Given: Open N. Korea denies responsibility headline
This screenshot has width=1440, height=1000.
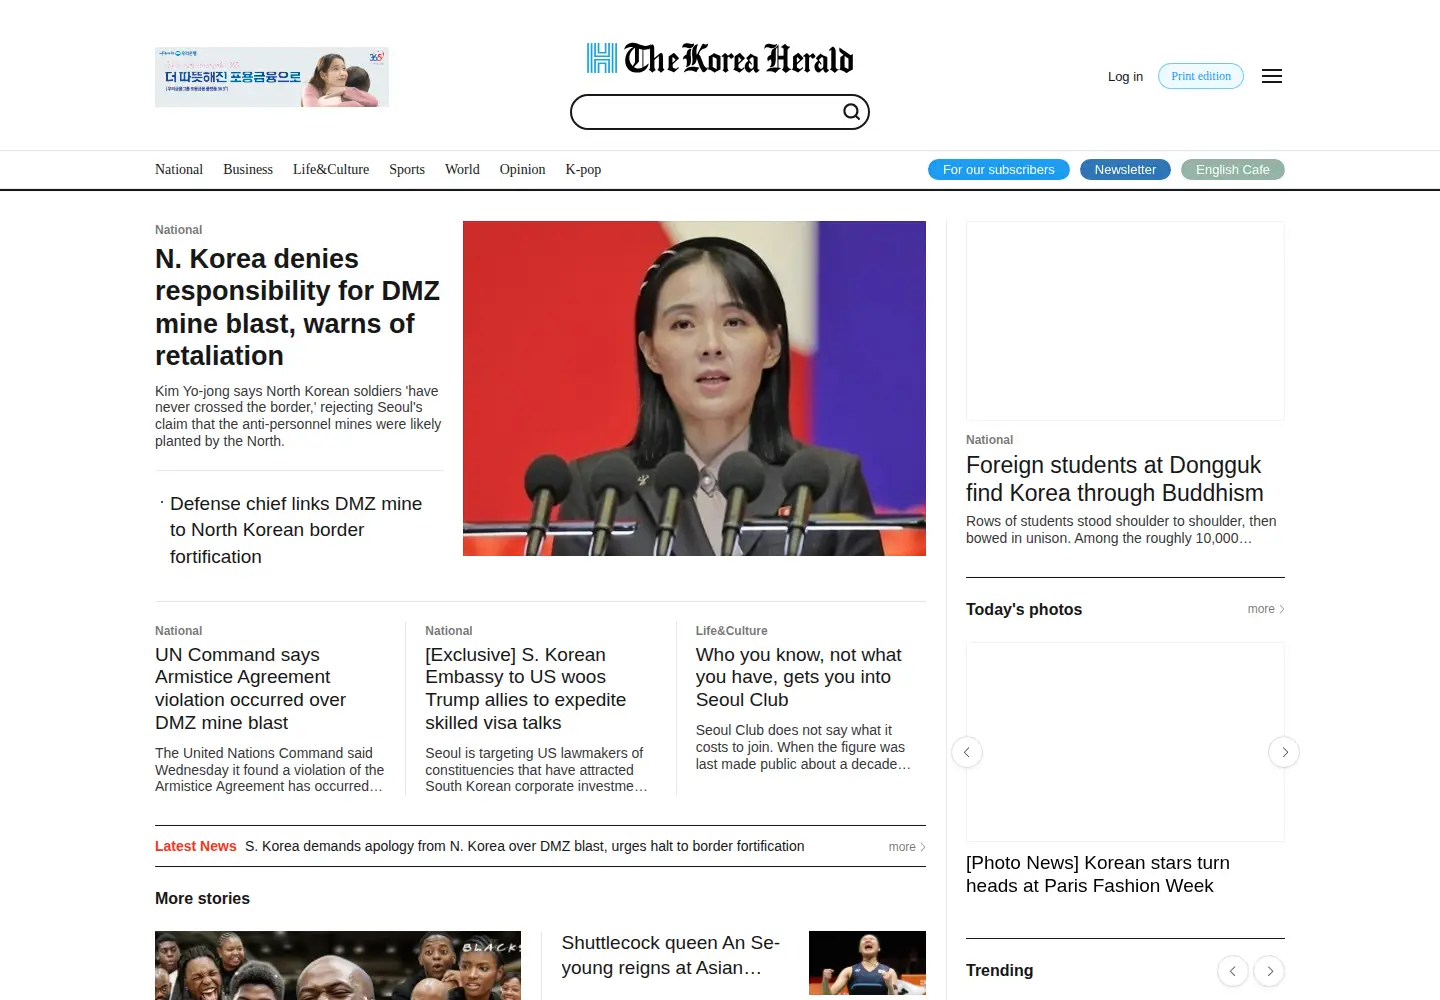Looking at the screenshot, I should pyautogui.click(x=298, y=307).
